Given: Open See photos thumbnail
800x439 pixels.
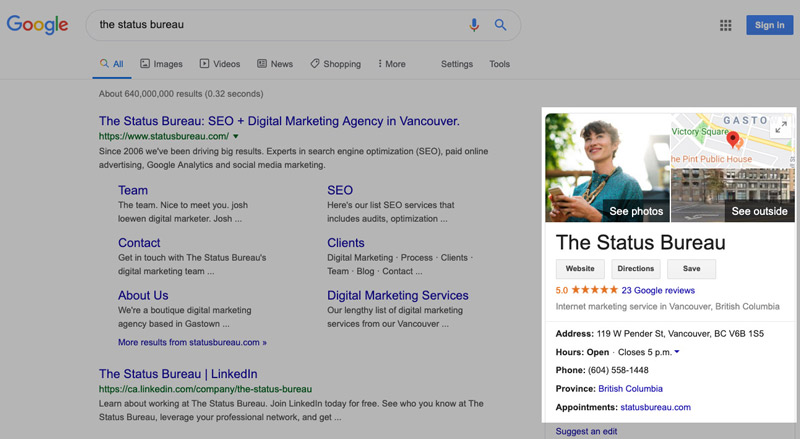Looking at the screenshot, I should click(x=607, y=167).
